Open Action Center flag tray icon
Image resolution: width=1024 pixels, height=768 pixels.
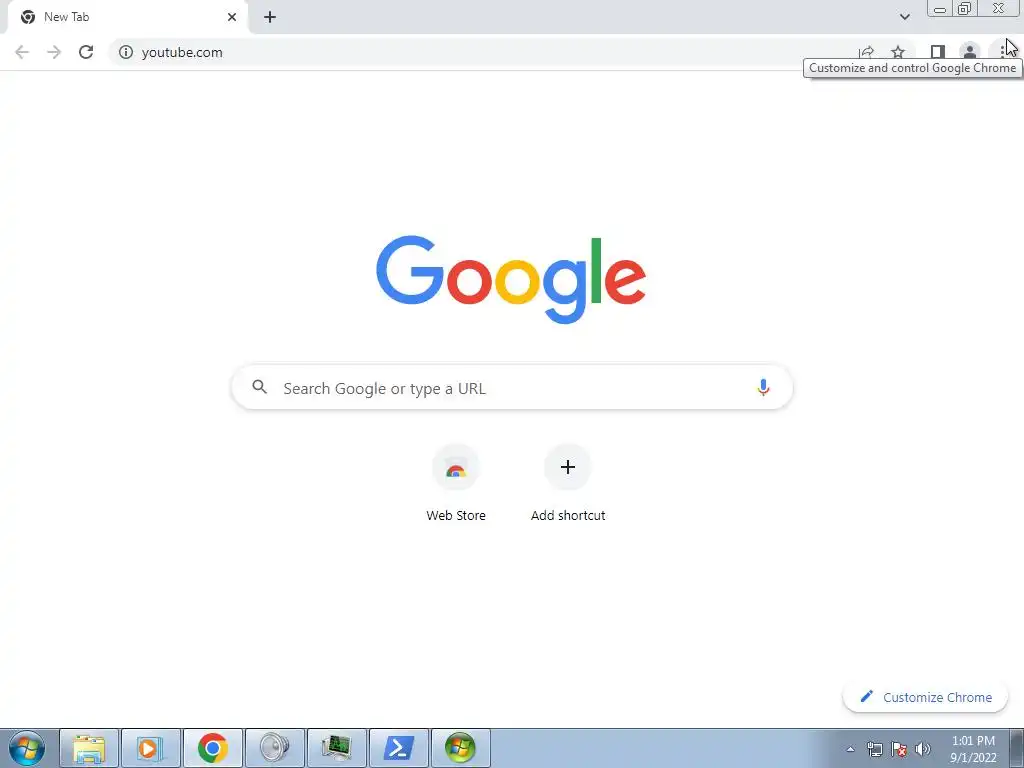(899, 749)
